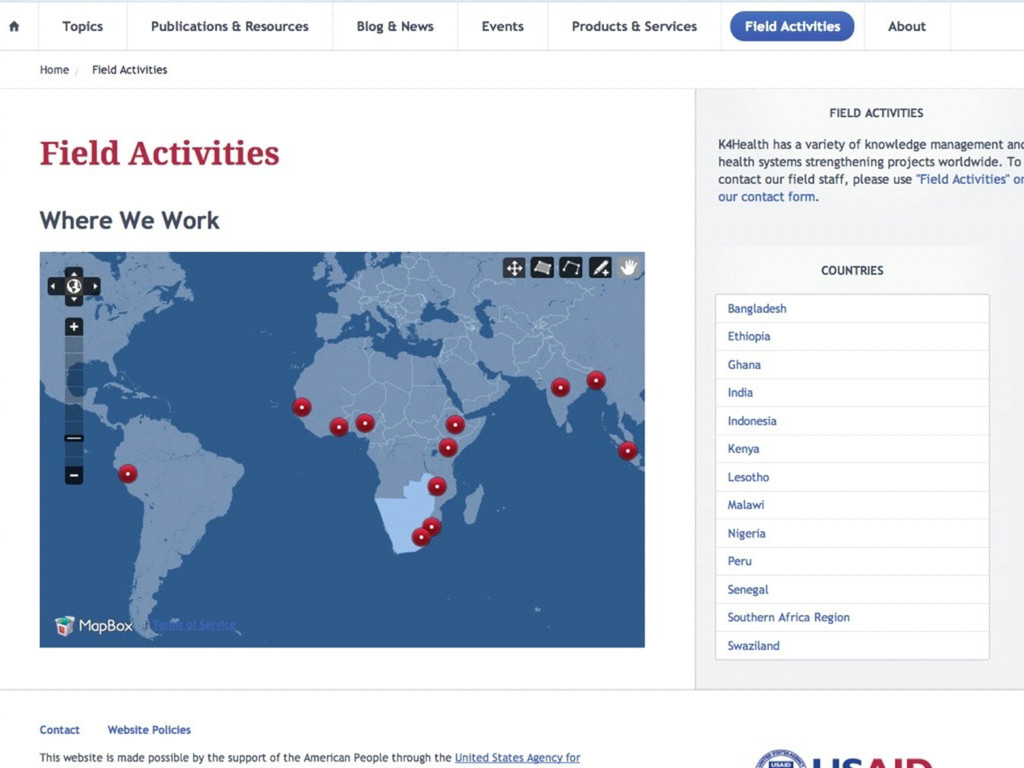The width and height of the screenshot is (1024, 768).
Task: Click the Bangladesh map marker
Action: coord(596,380)
